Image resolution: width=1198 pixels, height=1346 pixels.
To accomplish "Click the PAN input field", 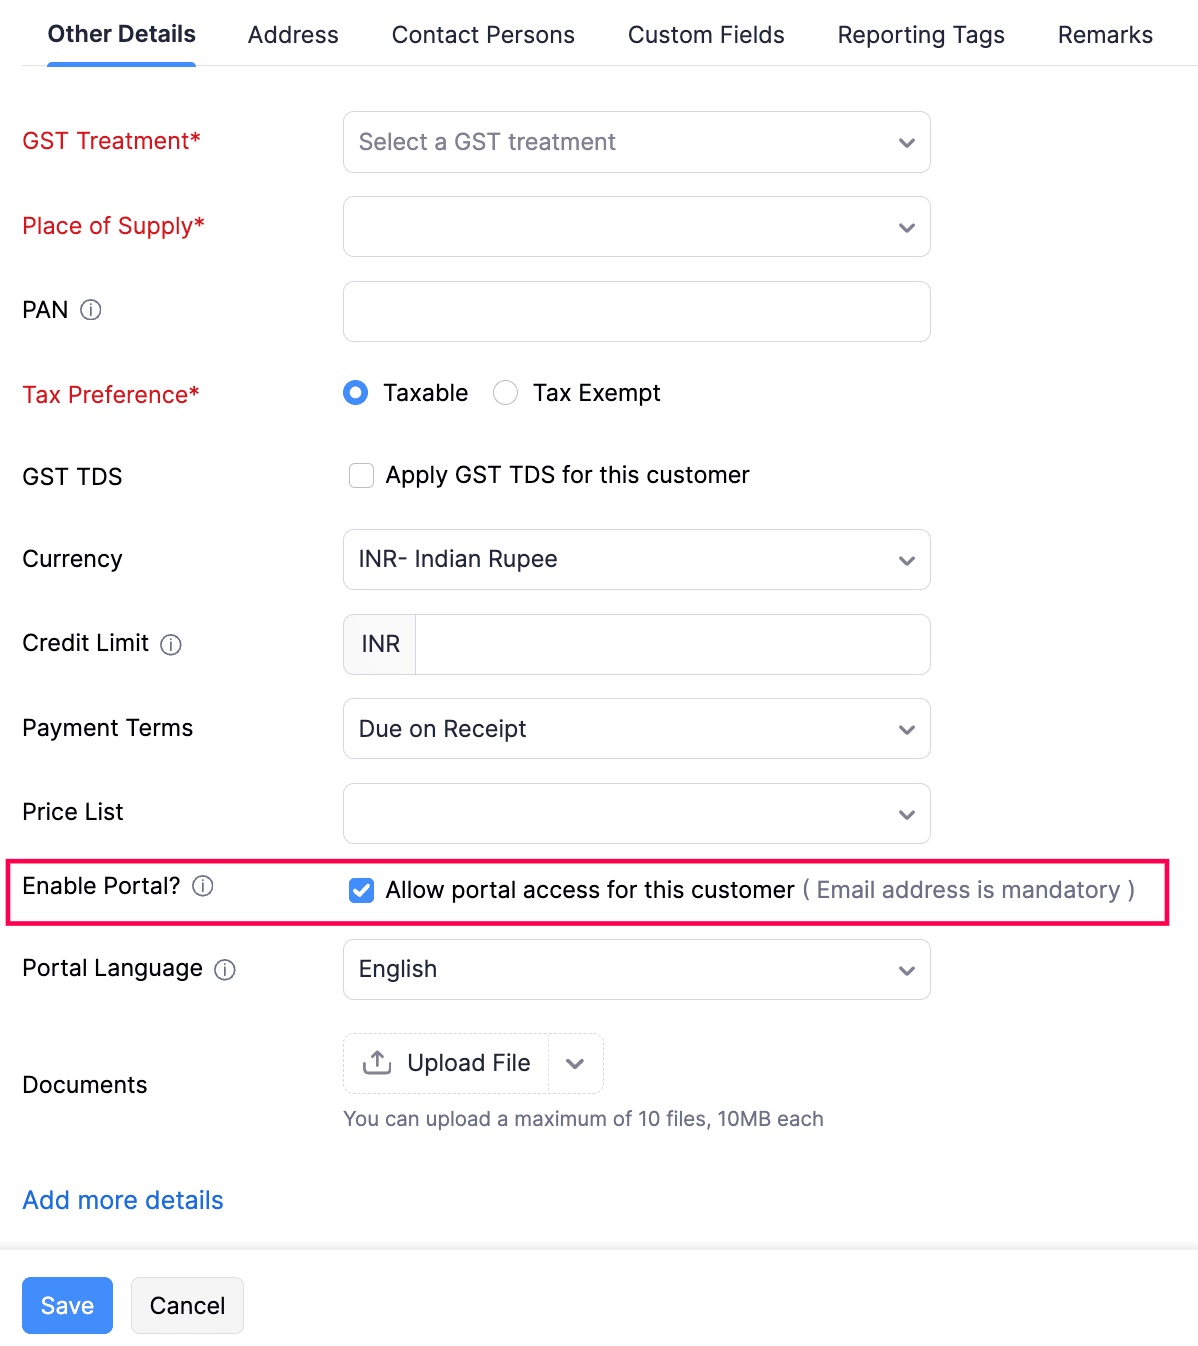I will coord(636,312).
